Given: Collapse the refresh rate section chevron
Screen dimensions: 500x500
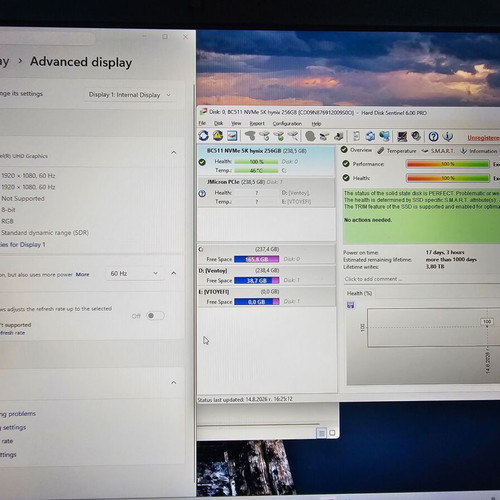Looking at the screenshot, I should [x=174, y=273].
